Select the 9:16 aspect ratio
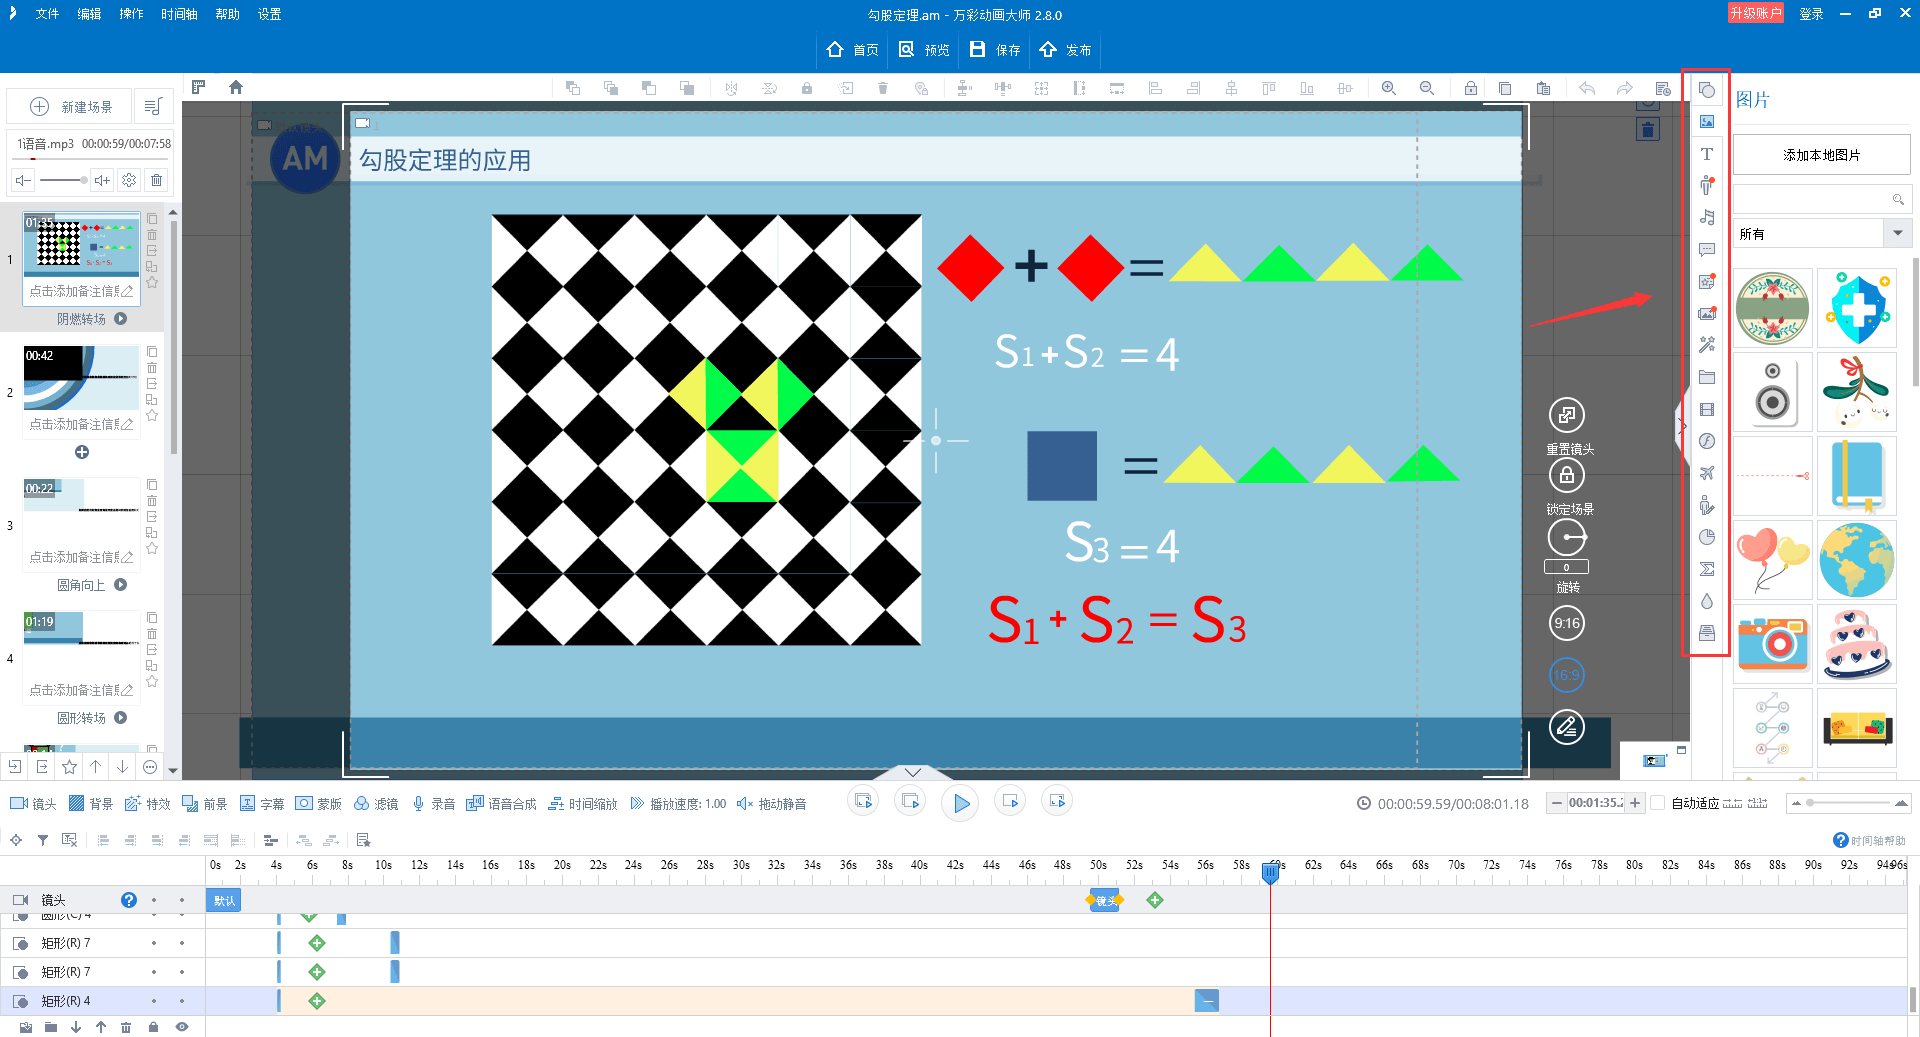 click(x=1567, y=623)
